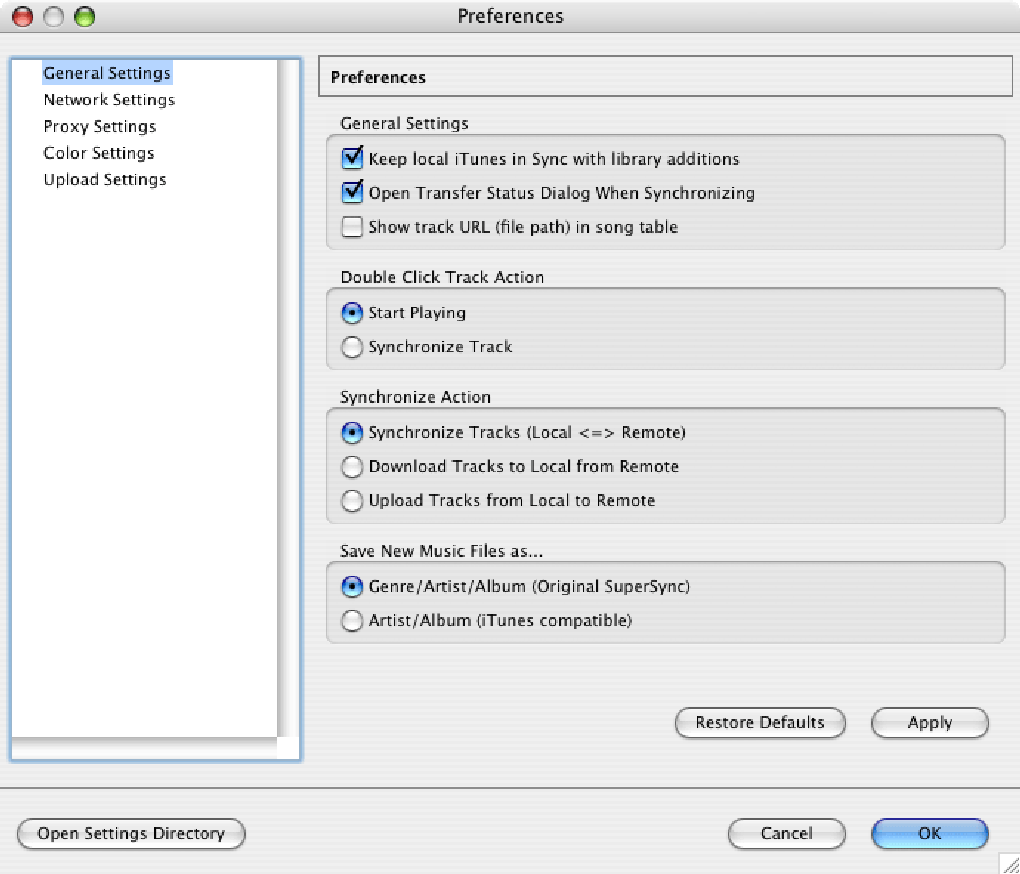The height and width of the screenshot is (874, 1020).
Task: Uncheck Open Transfer Status Dialog When Synchronizing
Action: tap(352, 192)
